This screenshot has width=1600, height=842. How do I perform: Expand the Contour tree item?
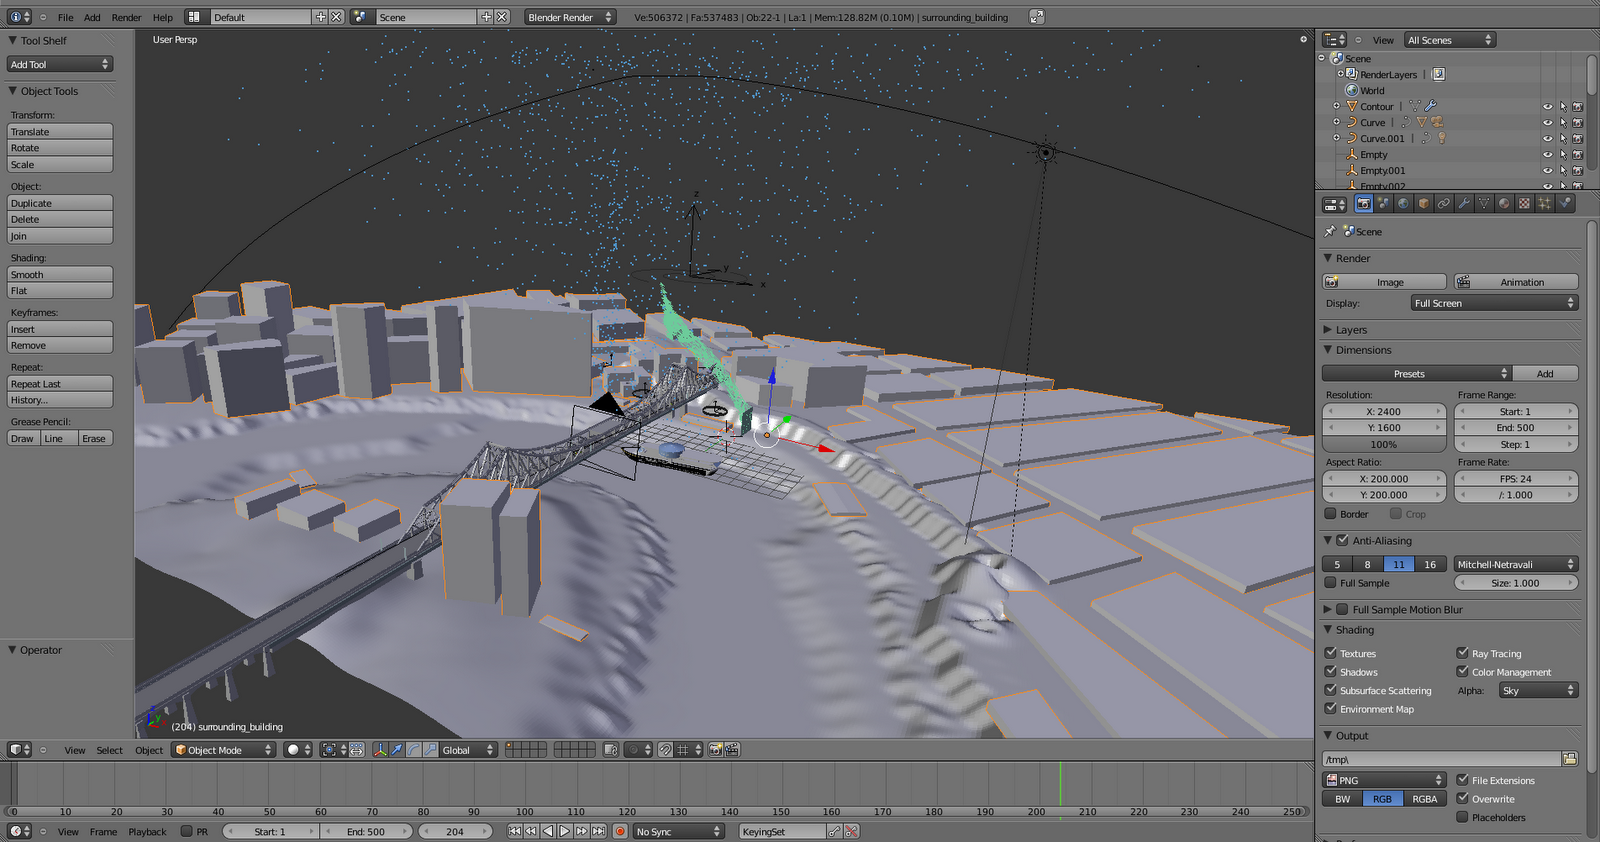coord(1336,106)
